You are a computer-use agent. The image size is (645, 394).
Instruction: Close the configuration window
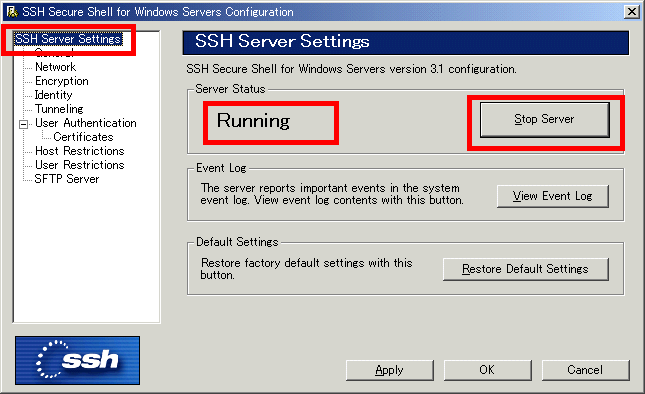(631, 12)
